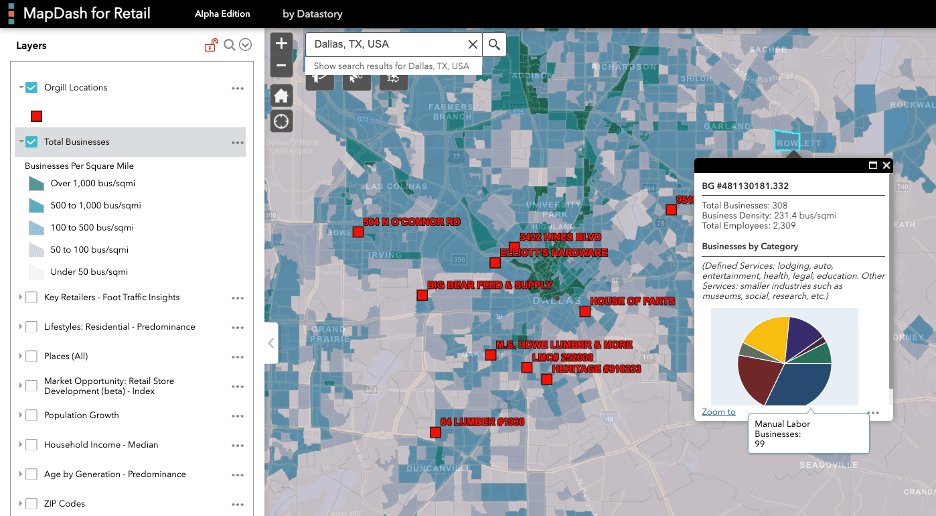
Task: Select 'Show search results for Dallas' suggestion
Action: (x=391, y=66)
